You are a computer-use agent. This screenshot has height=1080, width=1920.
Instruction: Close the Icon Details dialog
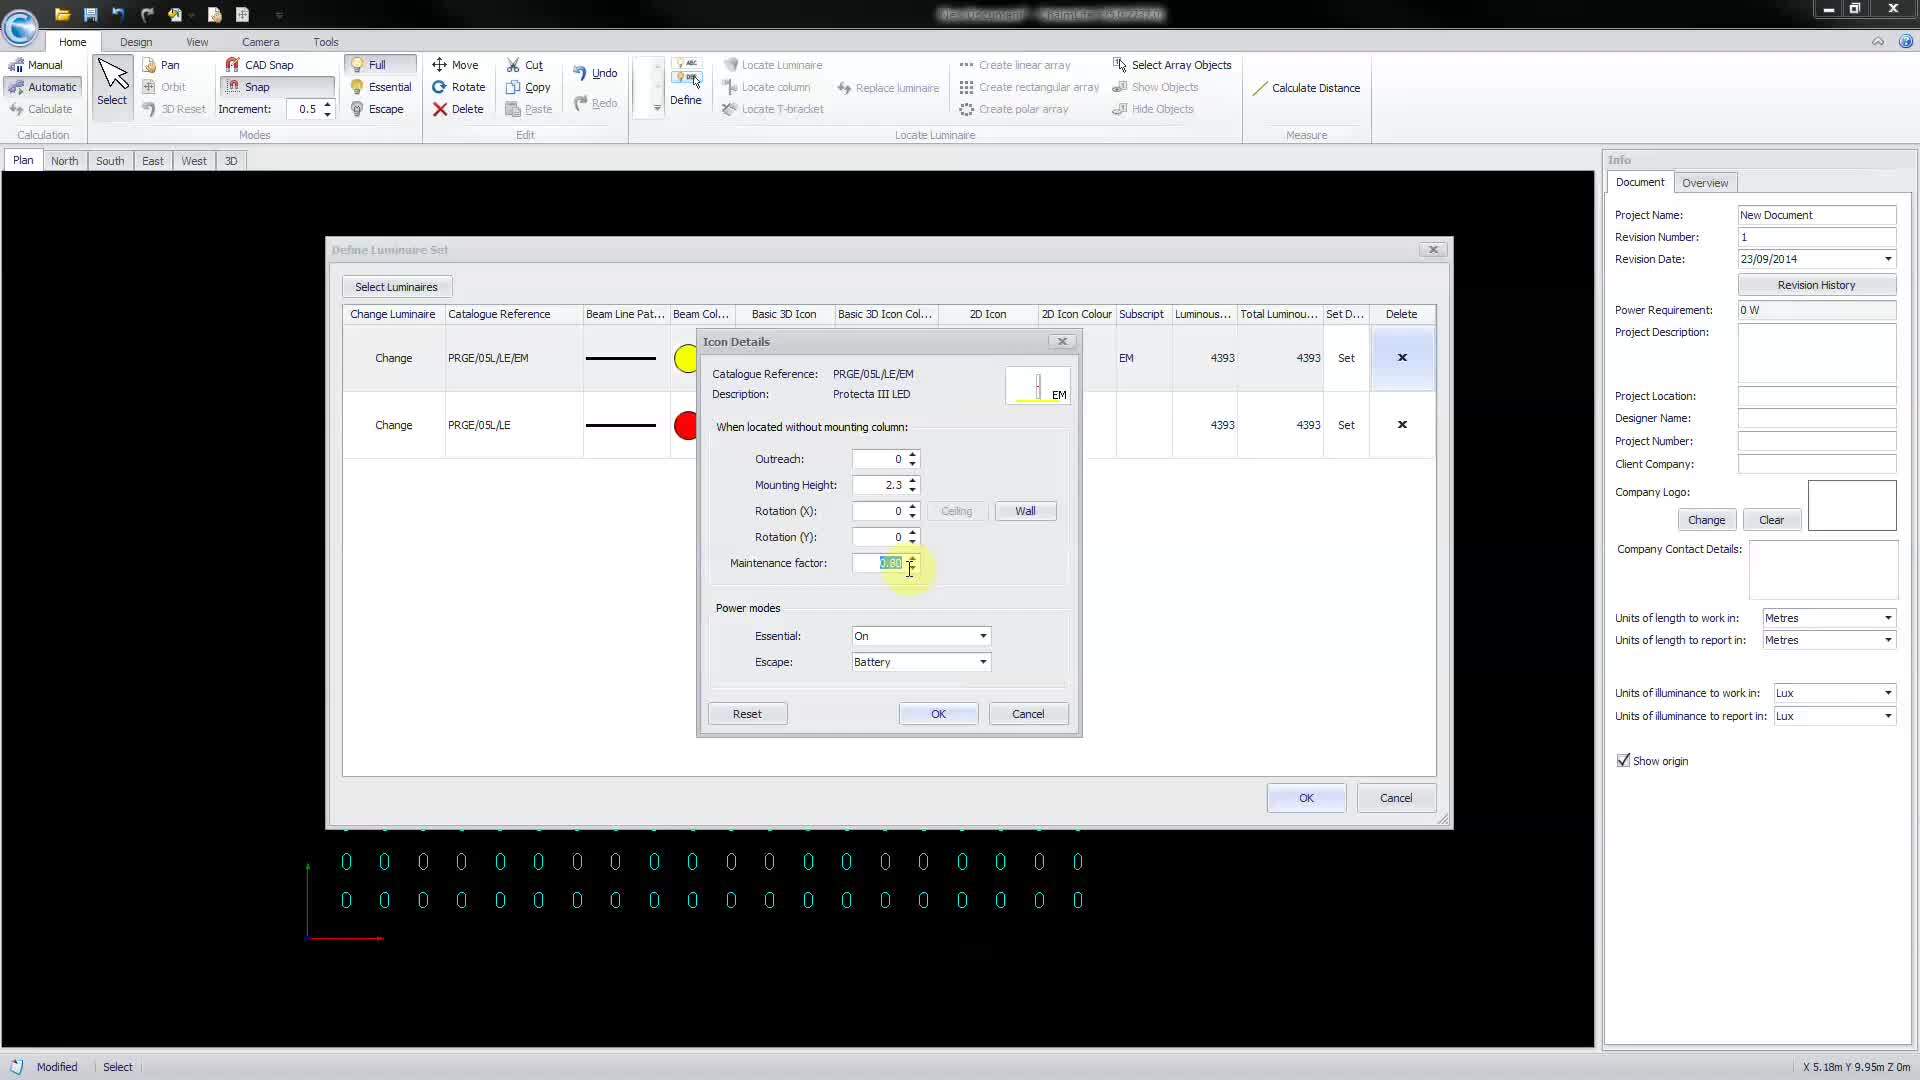(1062, 342)
